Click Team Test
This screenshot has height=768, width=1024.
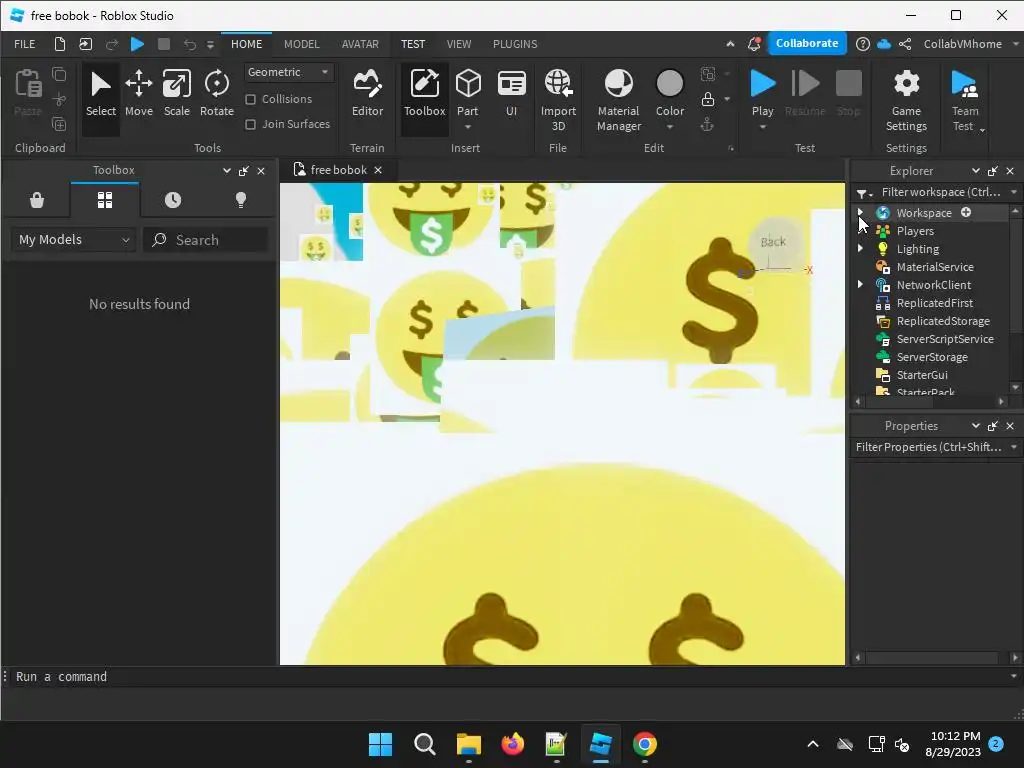point(965,101)
